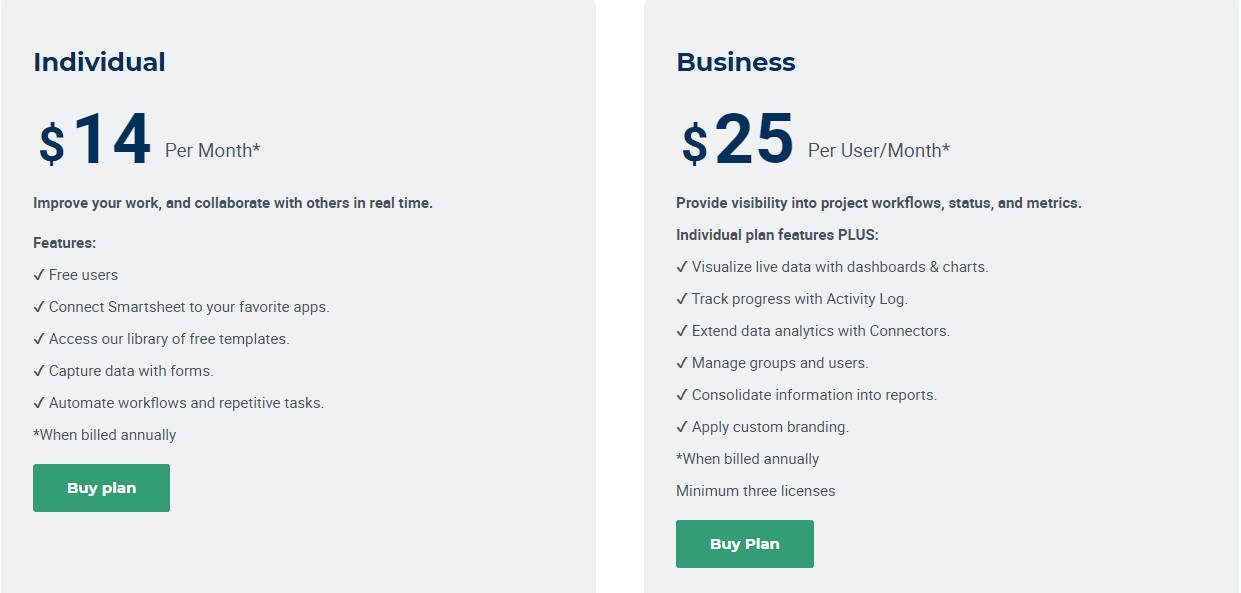The image size is (1241, 593).
Task: Select the When billed annually text under Business
Action: (x=748, y=458)
